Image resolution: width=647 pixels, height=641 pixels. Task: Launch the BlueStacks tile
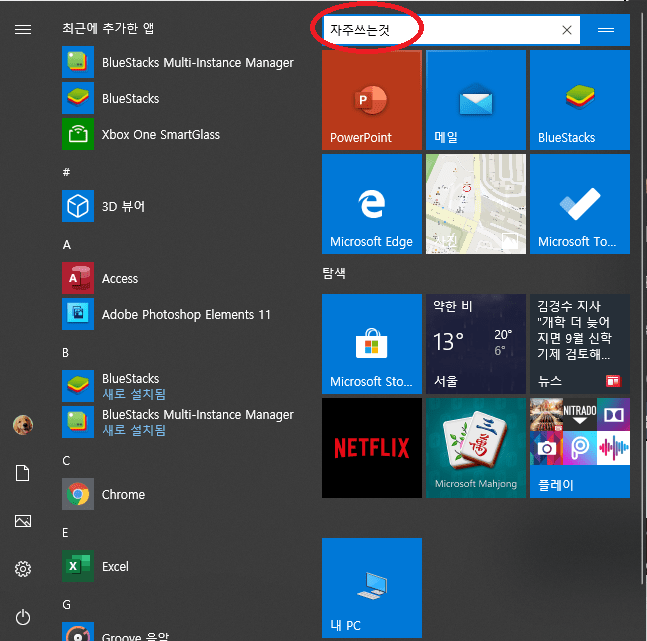point(580,100)
